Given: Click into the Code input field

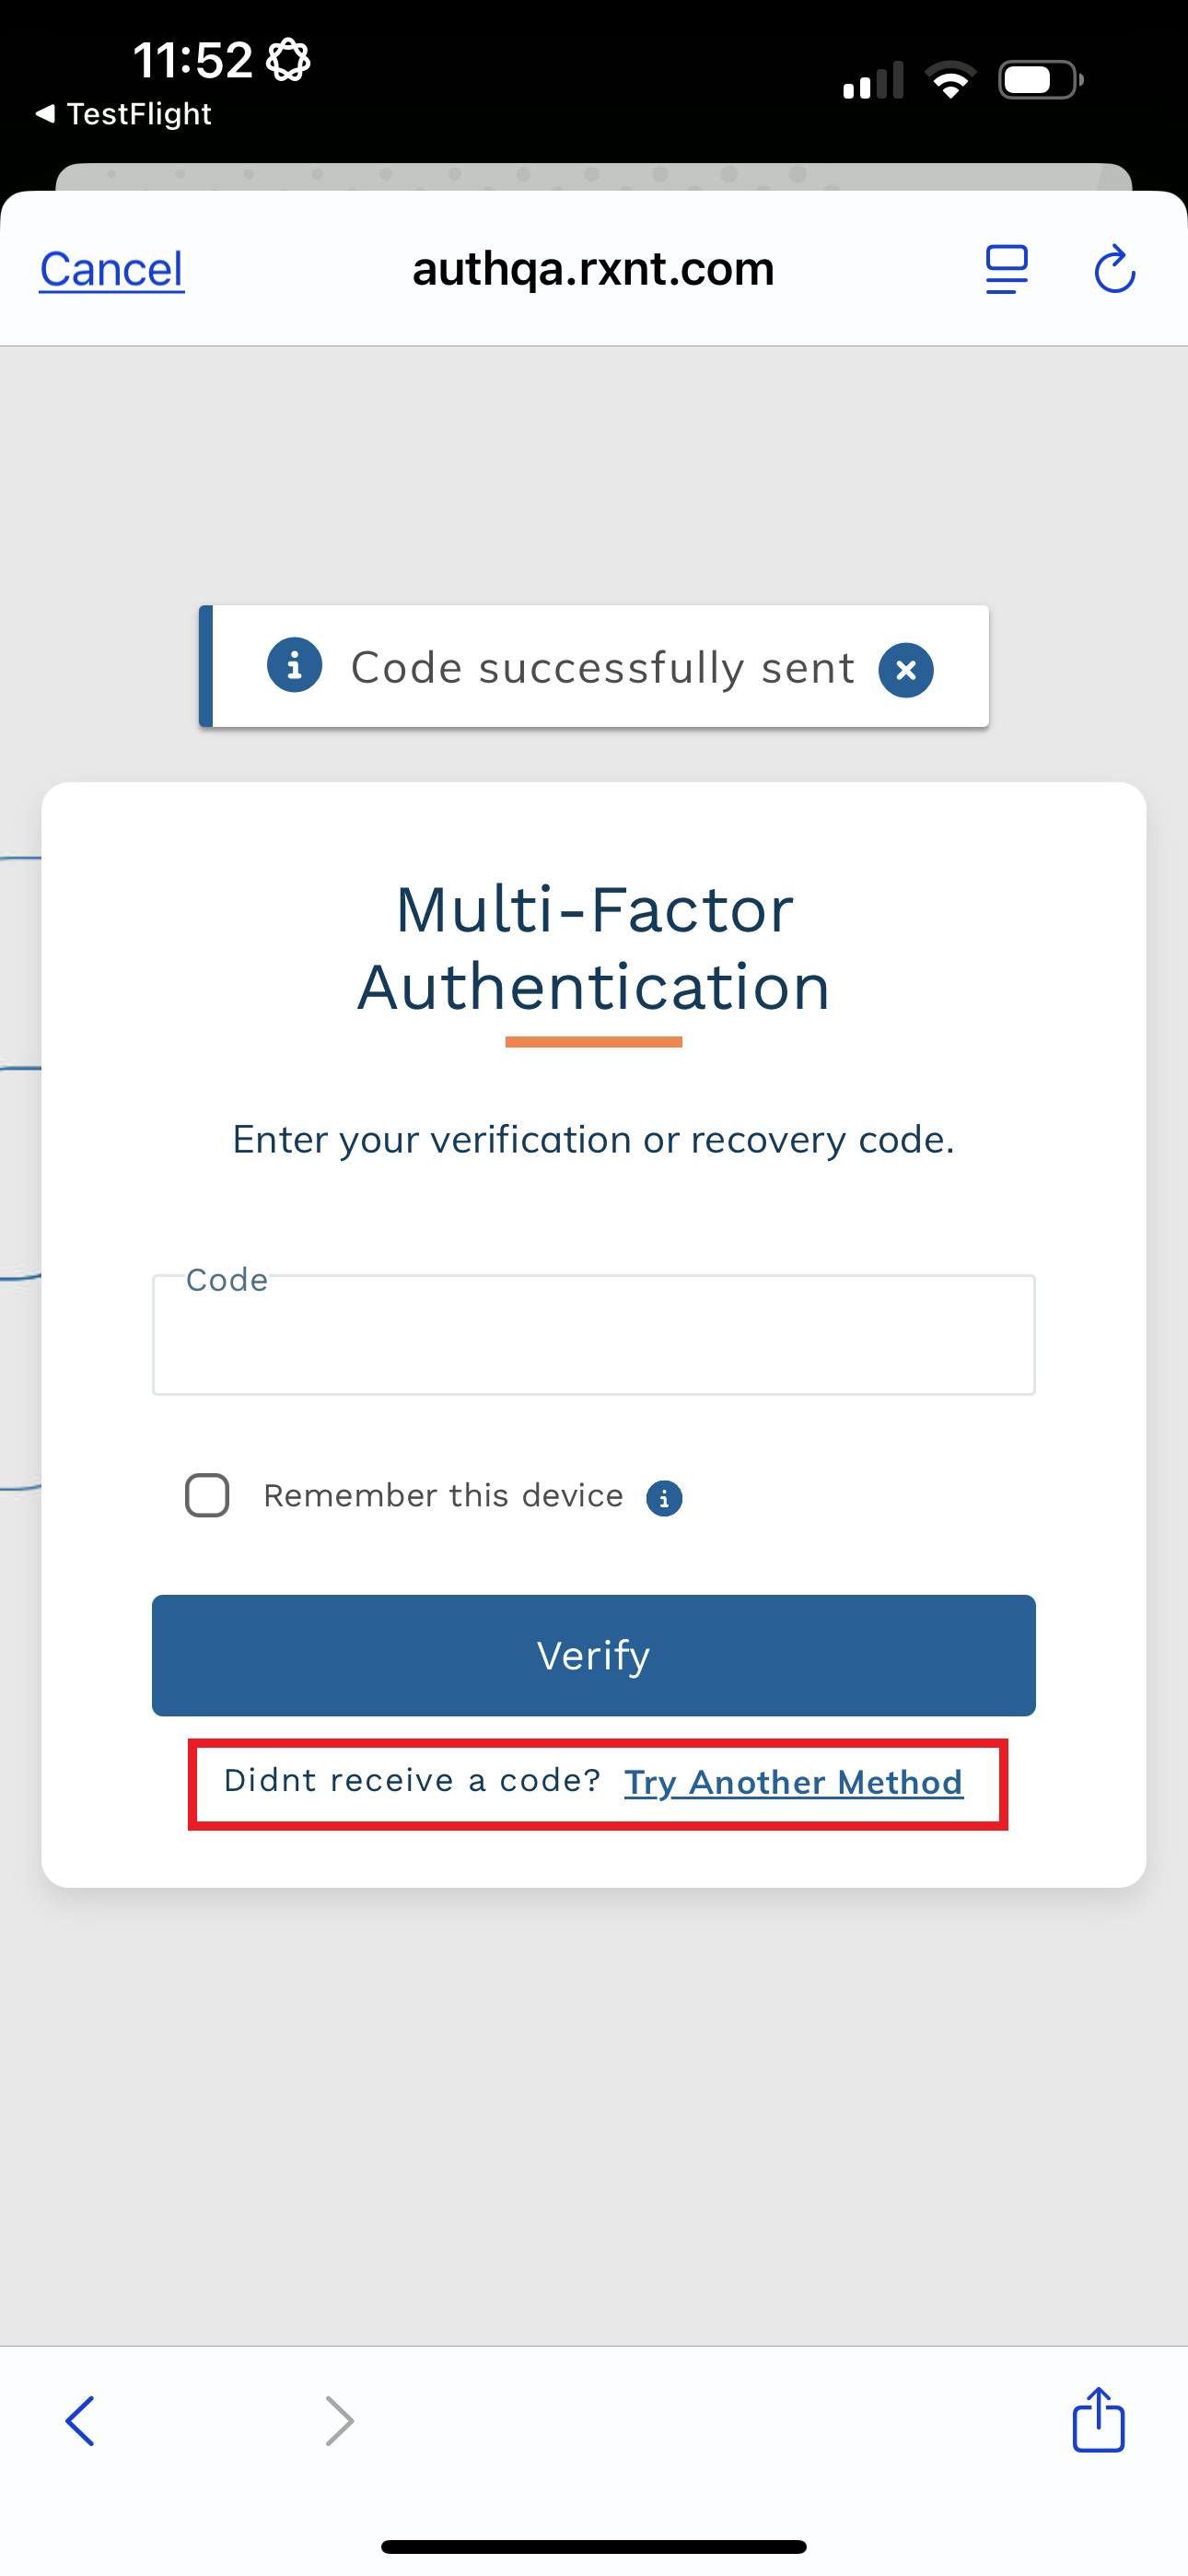Looking at the screenshot, I should (x=593, y=1336).
